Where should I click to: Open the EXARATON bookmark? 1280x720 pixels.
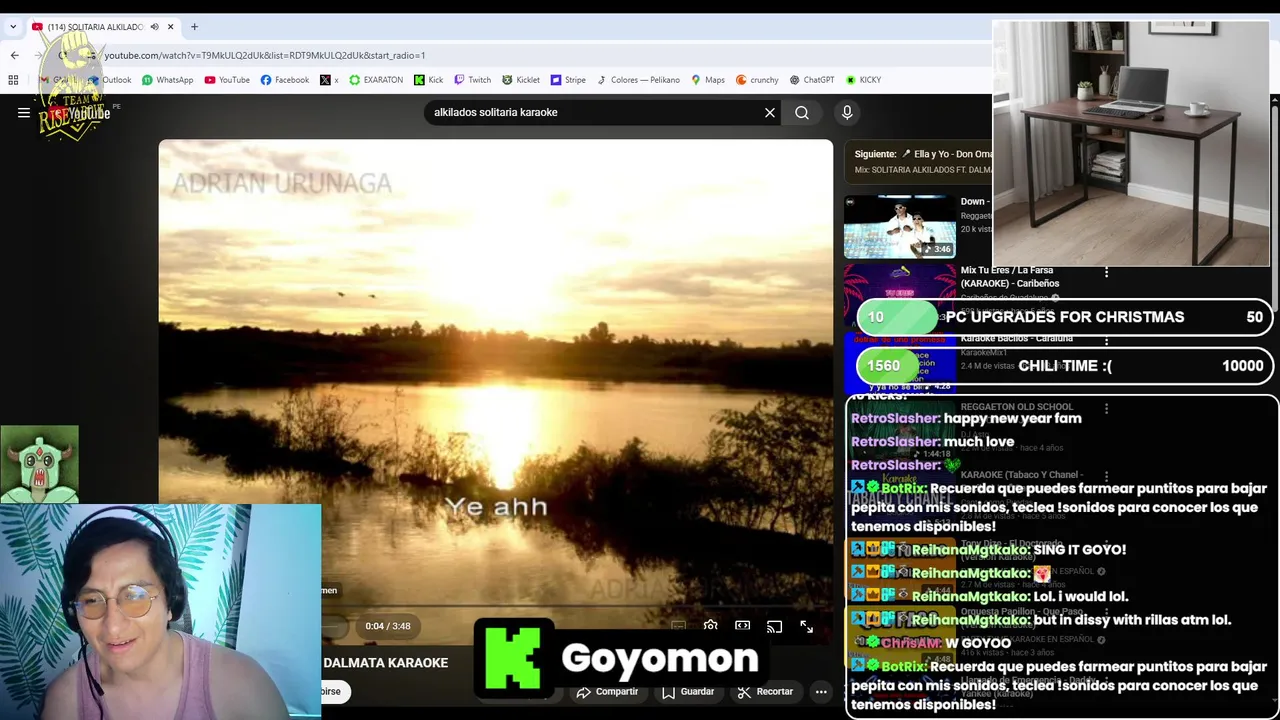point(376,80)
